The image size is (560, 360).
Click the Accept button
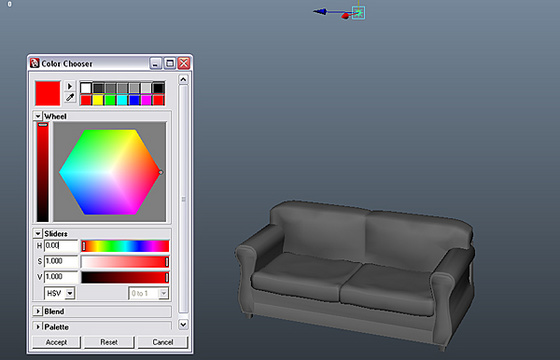(x=56, y=342)
